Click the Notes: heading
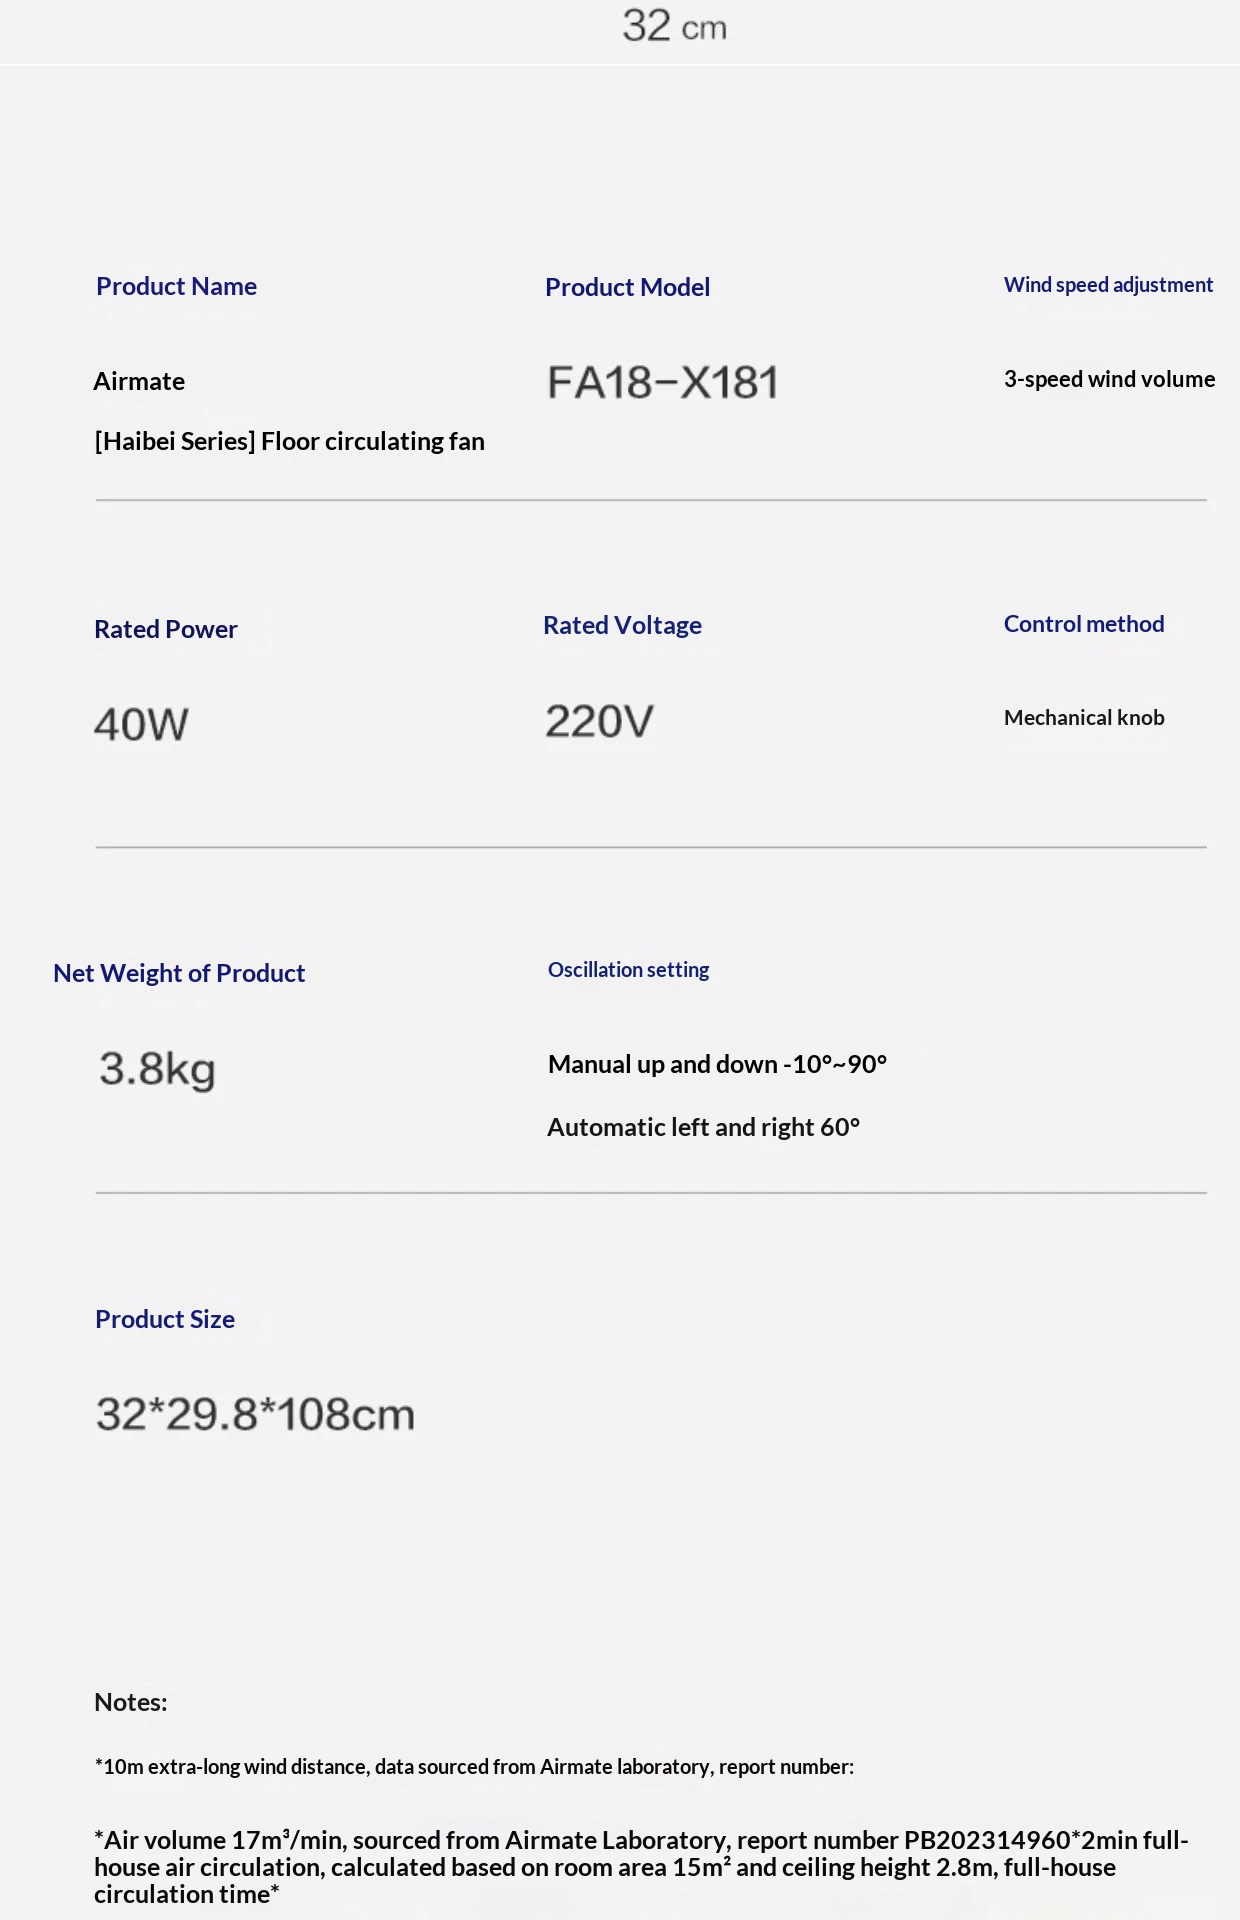 (x=131, y=1702)
